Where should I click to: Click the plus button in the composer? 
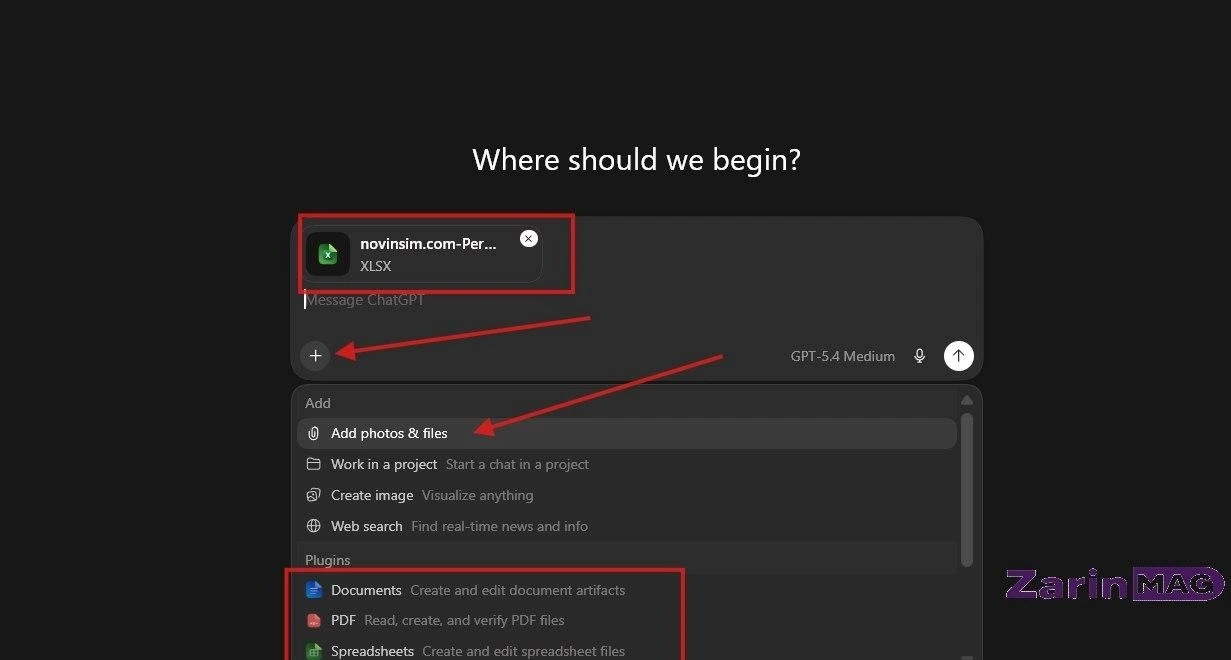315,355
